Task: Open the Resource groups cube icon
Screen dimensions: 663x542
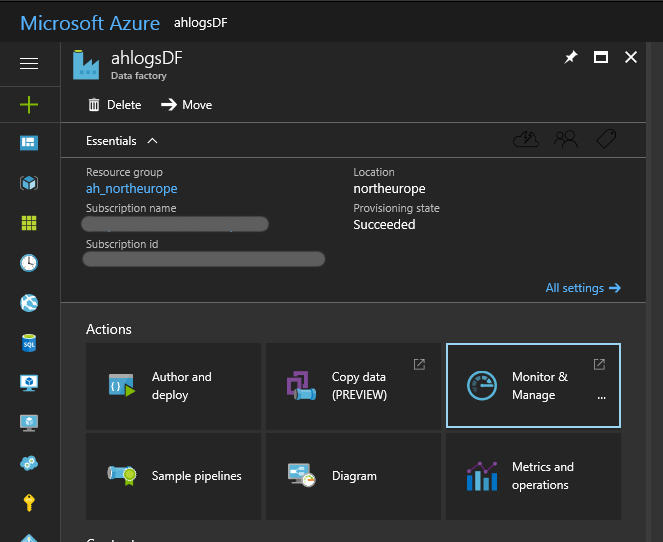Action: pyautogui.click(x=29, y=183)
